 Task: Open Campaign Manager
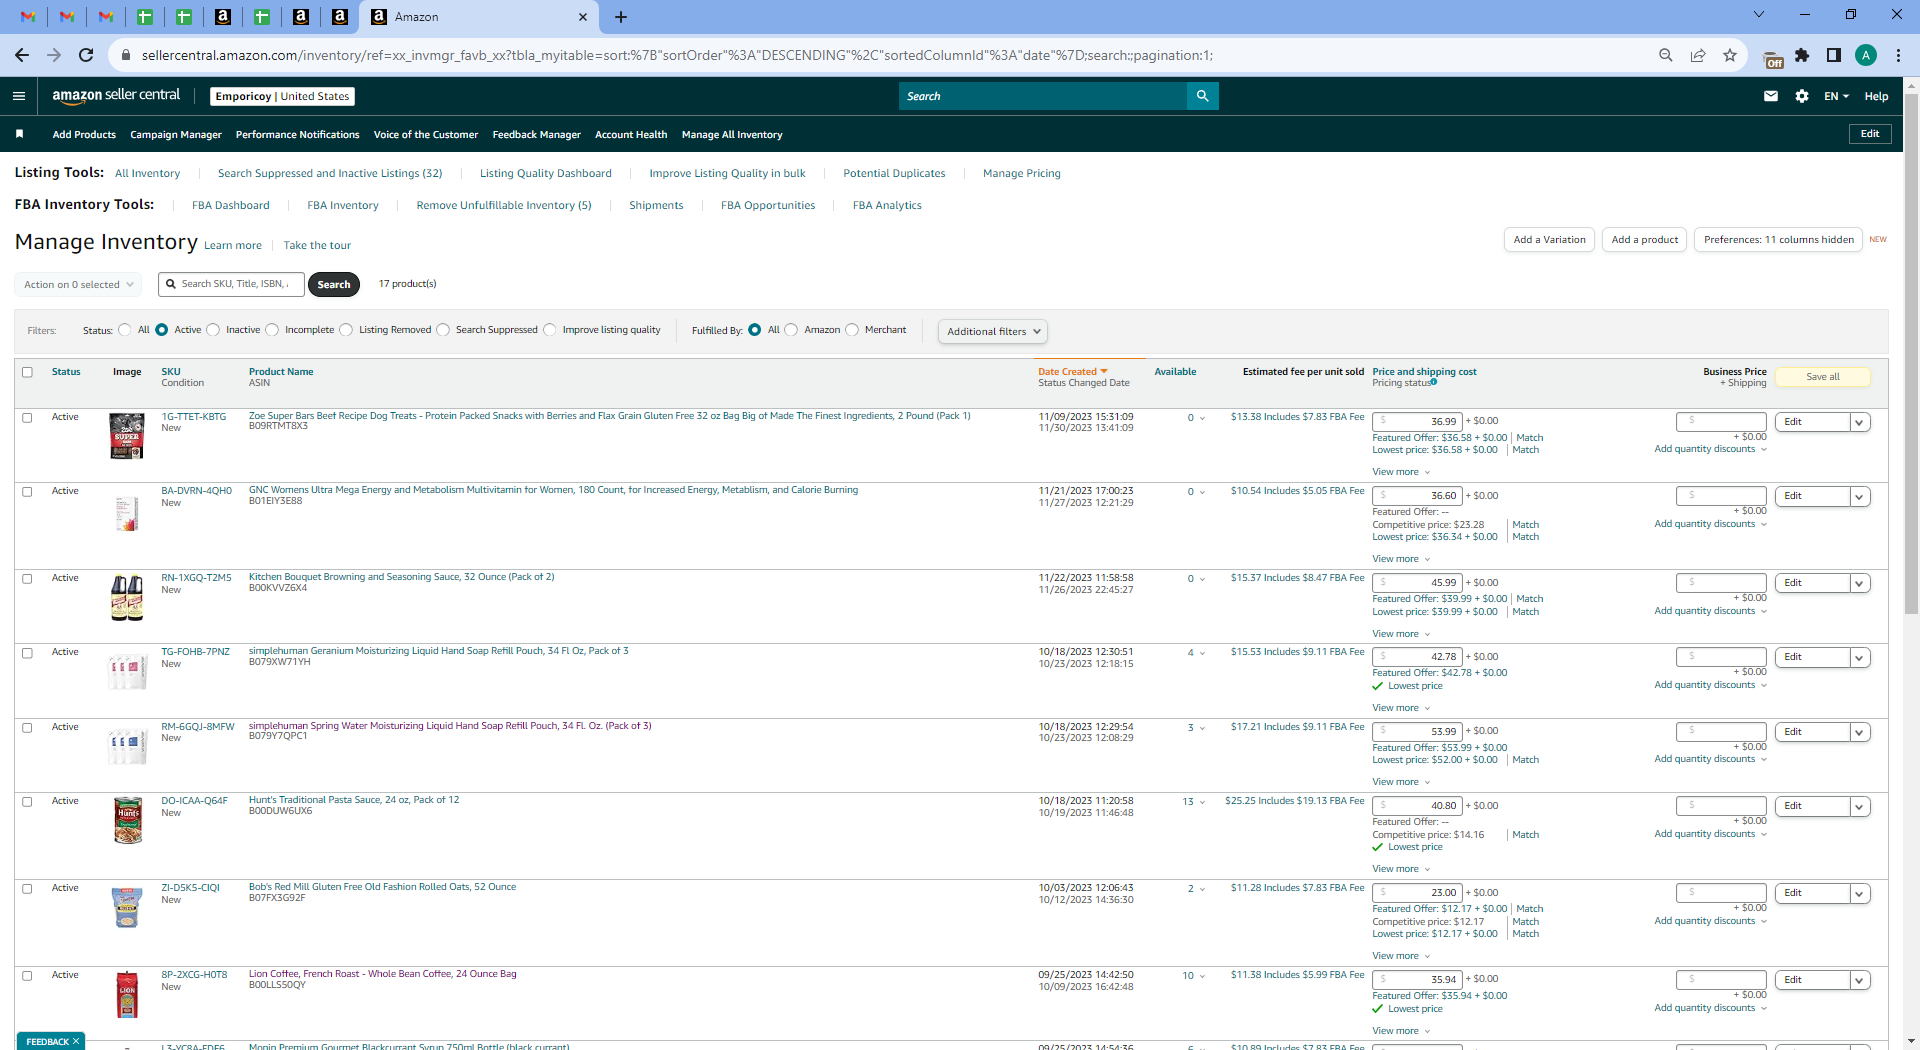[176, 134]
